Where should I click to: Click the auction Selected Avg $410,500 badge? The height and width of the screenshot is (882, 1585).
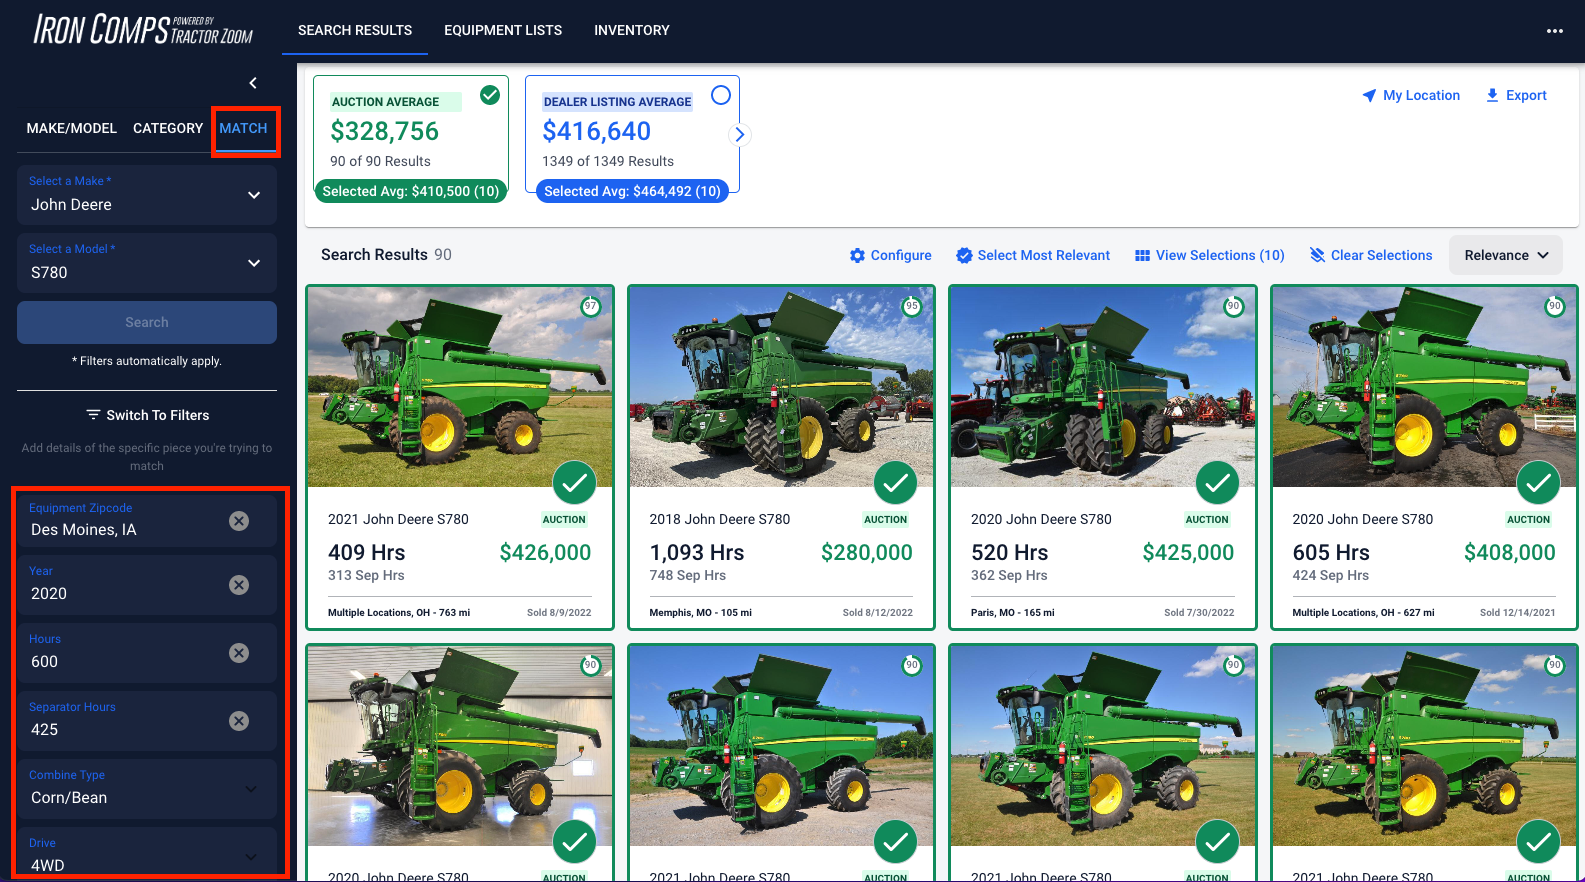(x=411, y=191)
